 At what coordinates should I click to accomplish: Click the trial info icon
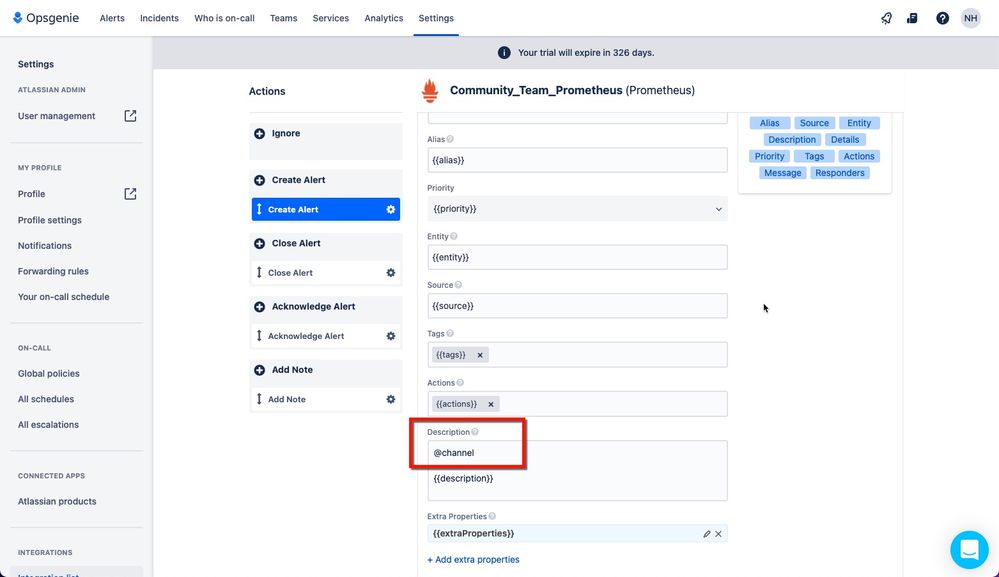point(504,53)
